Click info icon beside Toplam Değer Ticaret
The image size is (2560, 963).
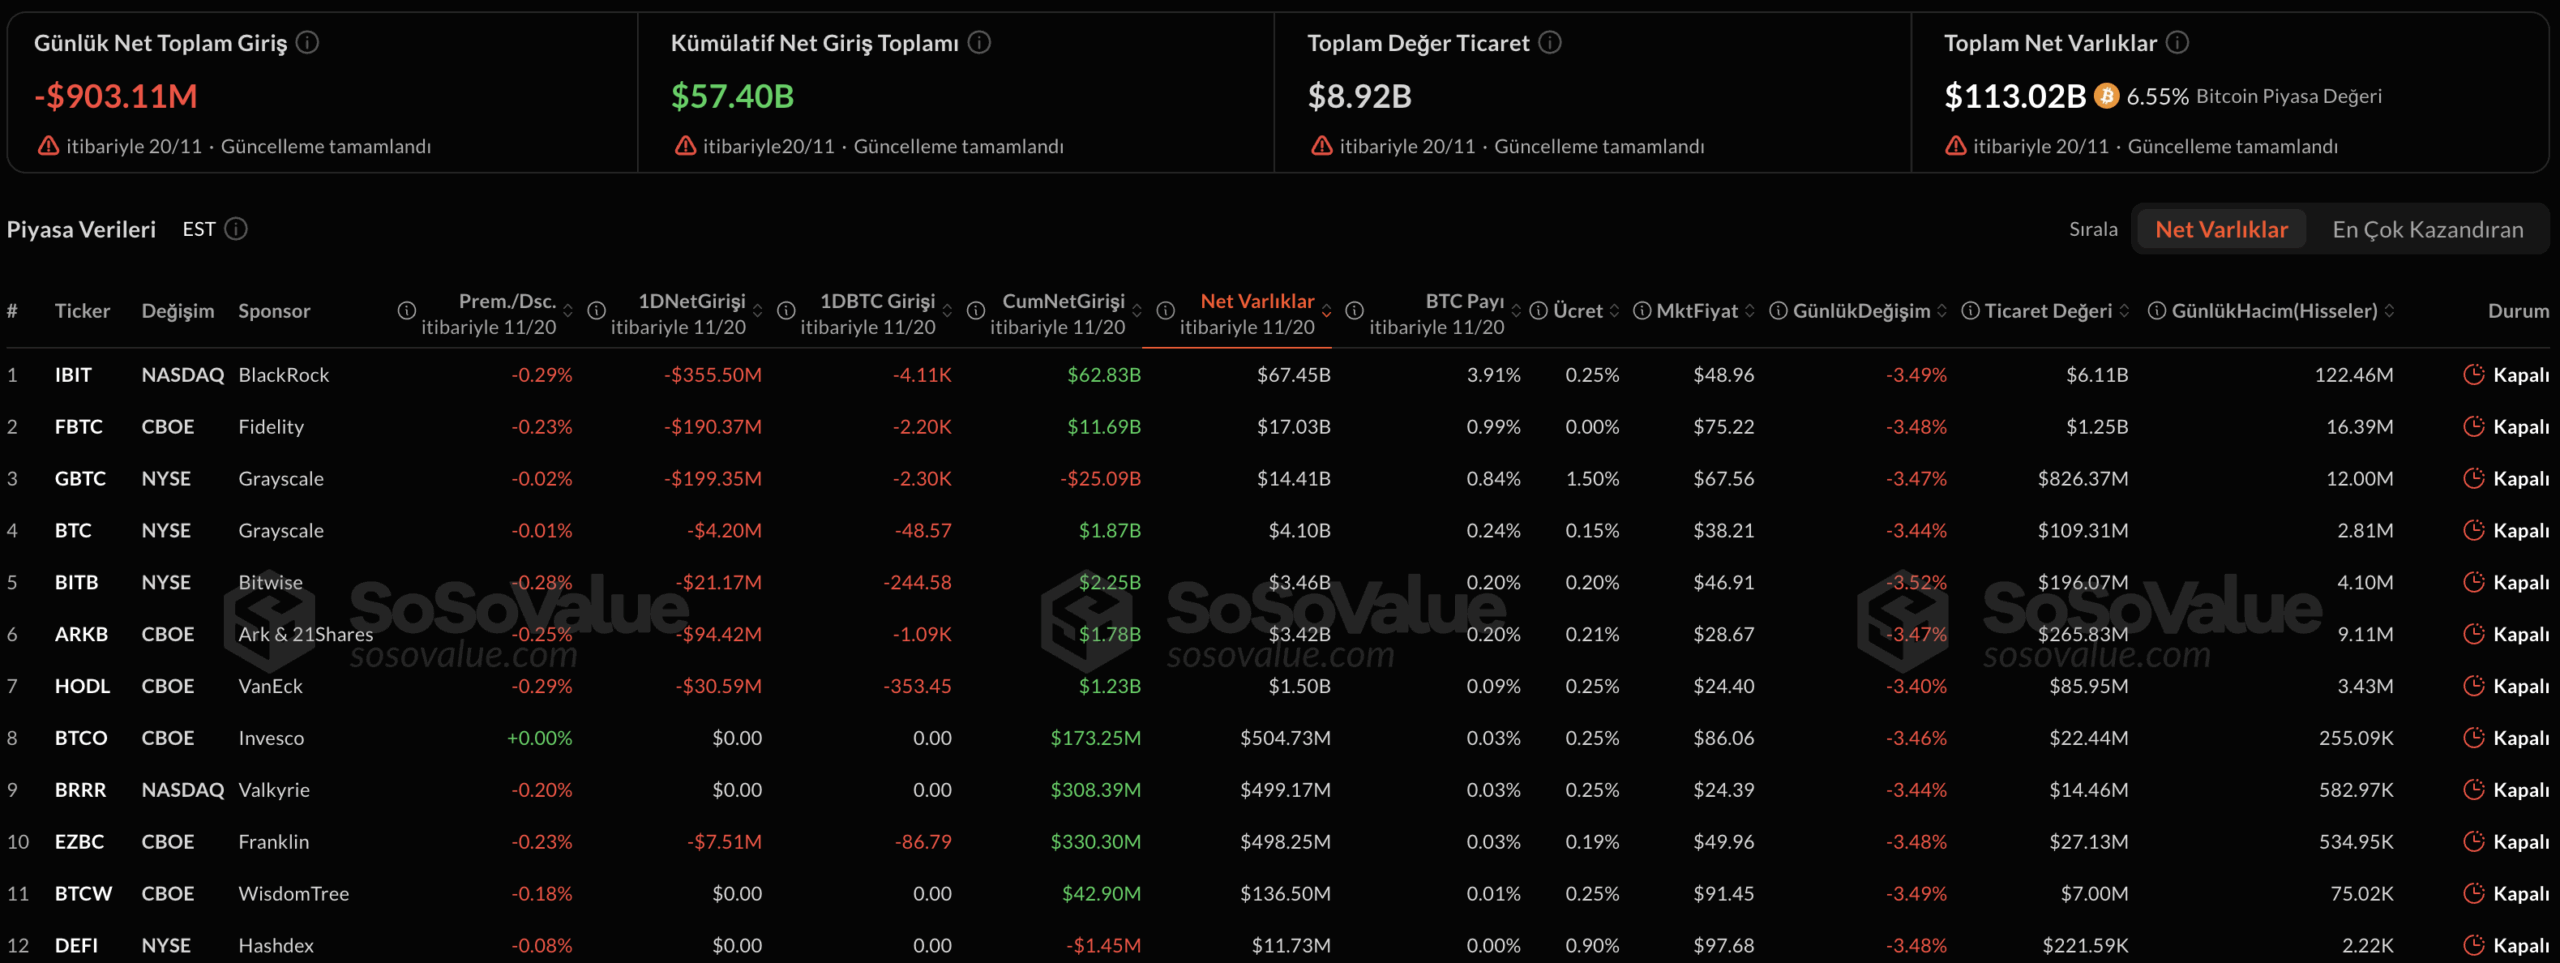tap(1550, 43)
